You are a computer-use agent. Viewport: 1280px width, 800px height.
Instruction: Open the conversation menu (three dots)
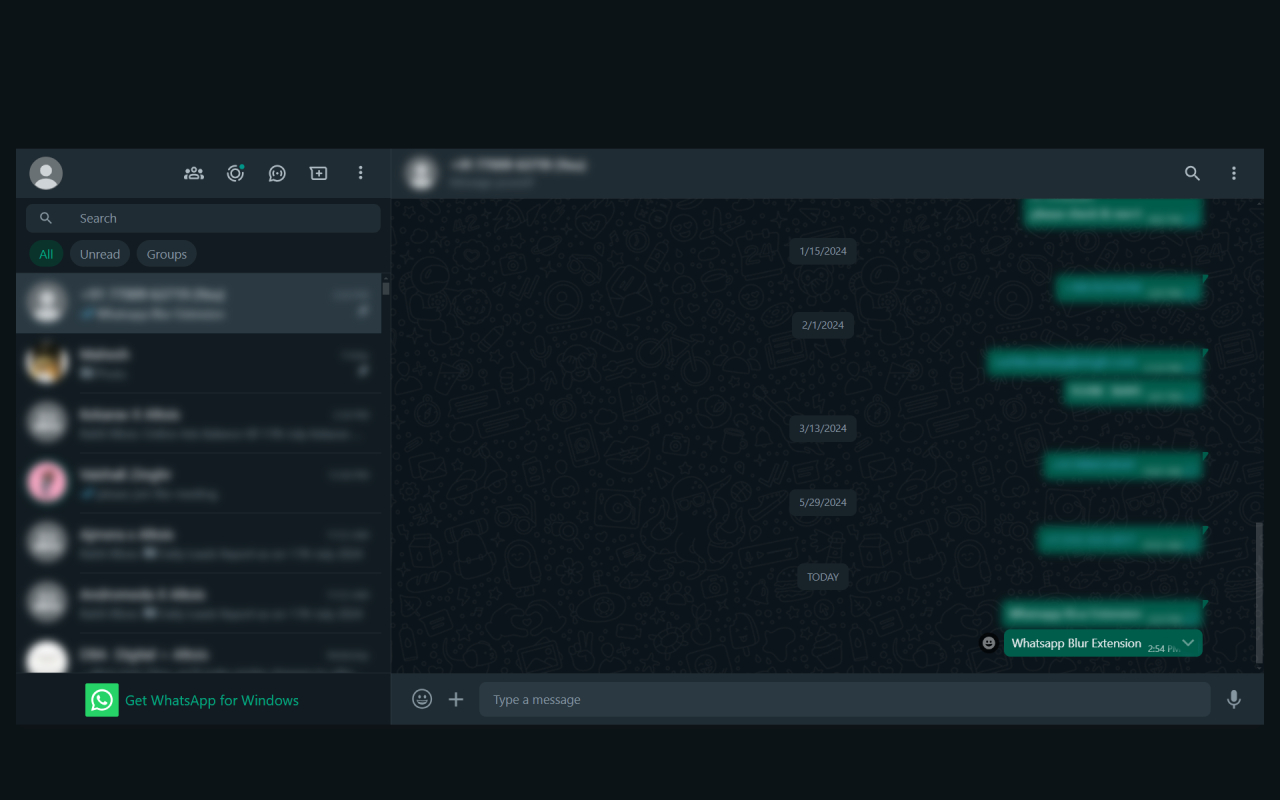pyautogui.click(x=1234, y=173)
